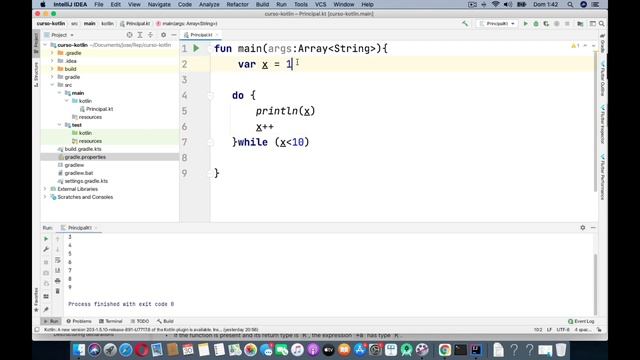The image size is (640, 360).
Task: Open the PrincipalKt run configuration dropdown
Action: tap(497, 24)
